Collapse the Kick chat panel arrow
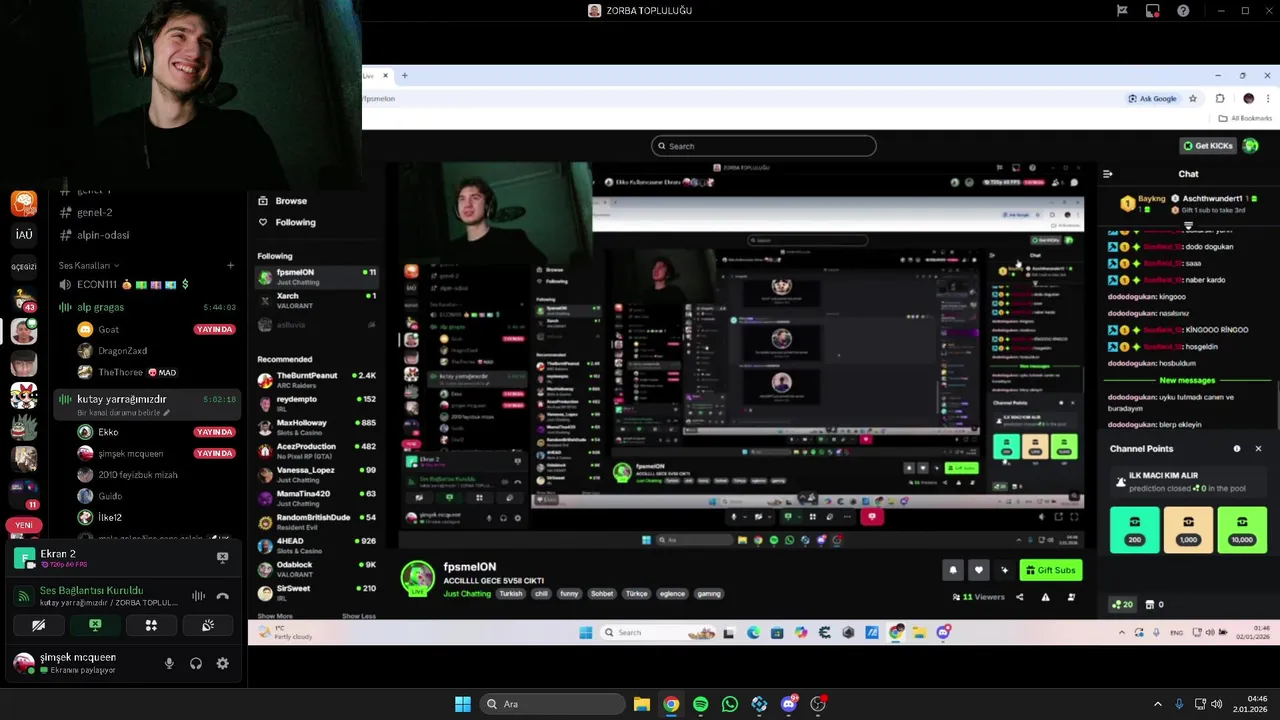Screen dimensions: 1280x720 [x=1107, y=174]
